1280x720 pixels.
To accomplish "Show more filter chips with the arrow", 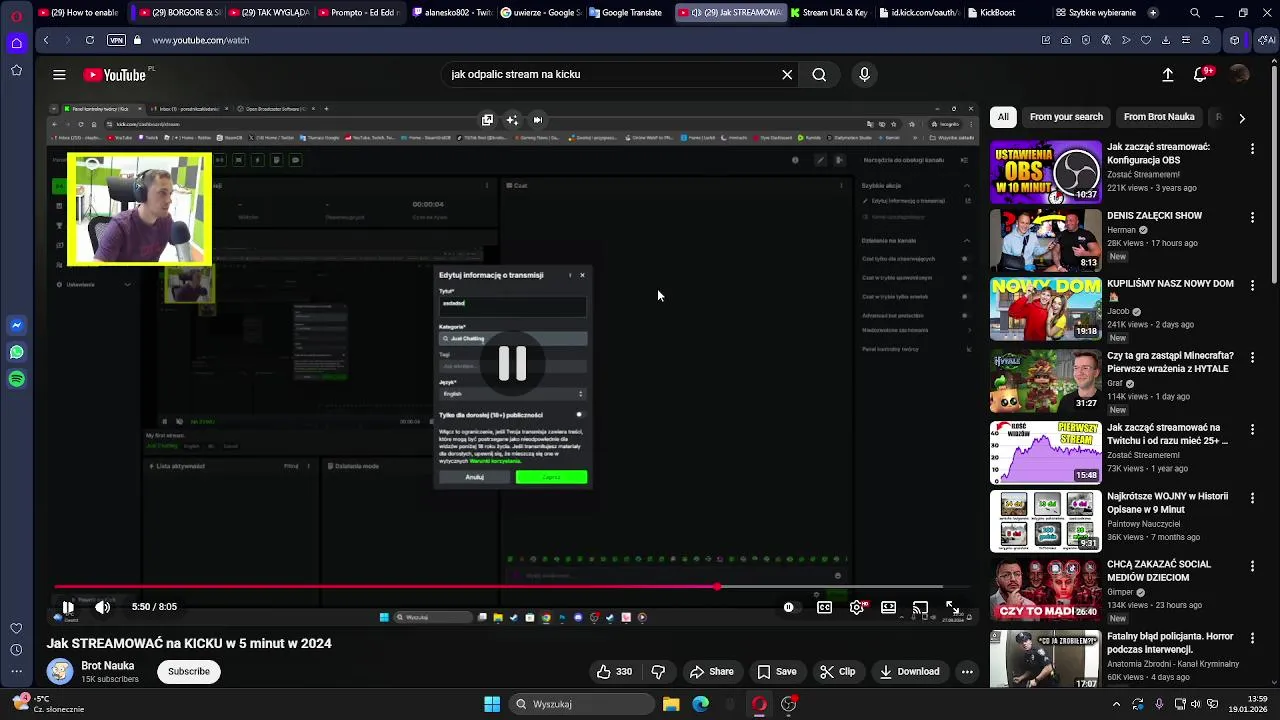I will pos(1241,117).
